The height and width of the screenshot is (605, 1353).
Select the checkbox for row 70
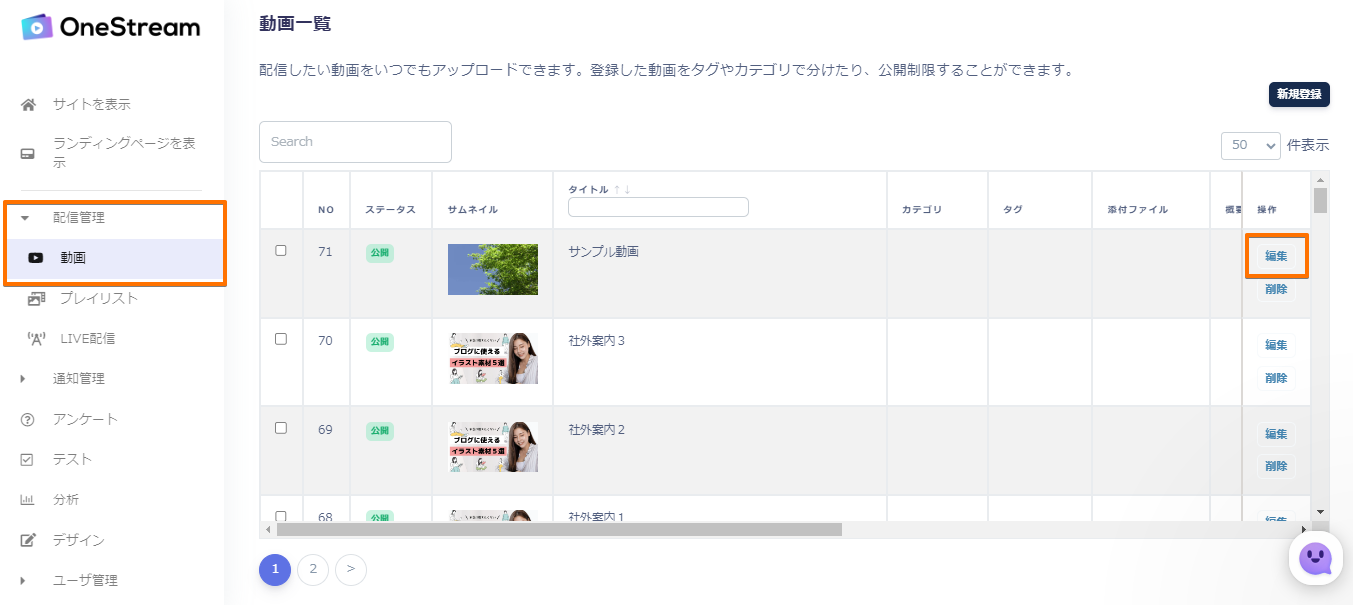pyautogui.click(x=281, y=339)
